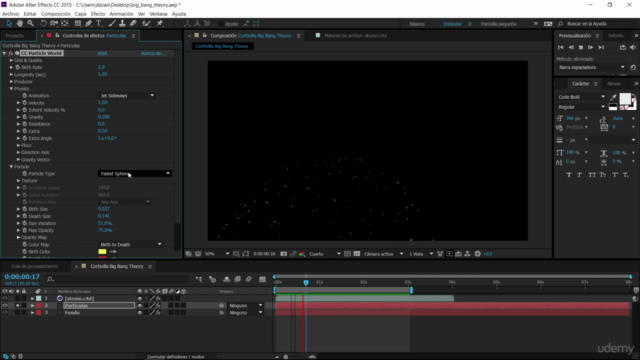The width and height of the screenshot is (640, 360).
Task: Select the Hand tool
Action: [x=20, y=24]
